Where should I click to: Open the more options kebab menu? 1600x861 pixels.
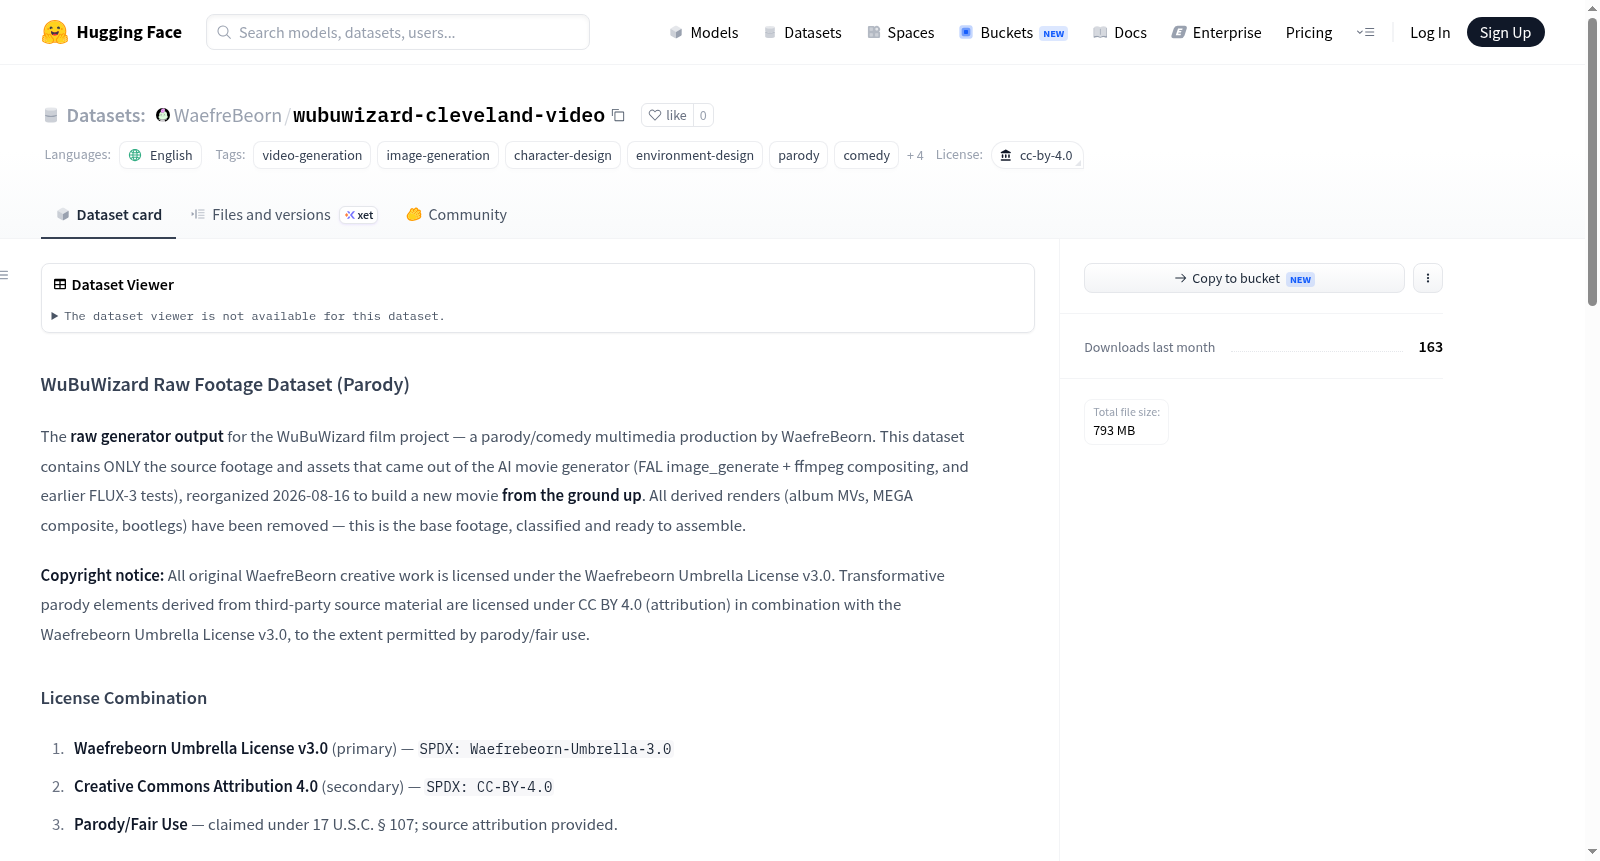coord(1428,278)
